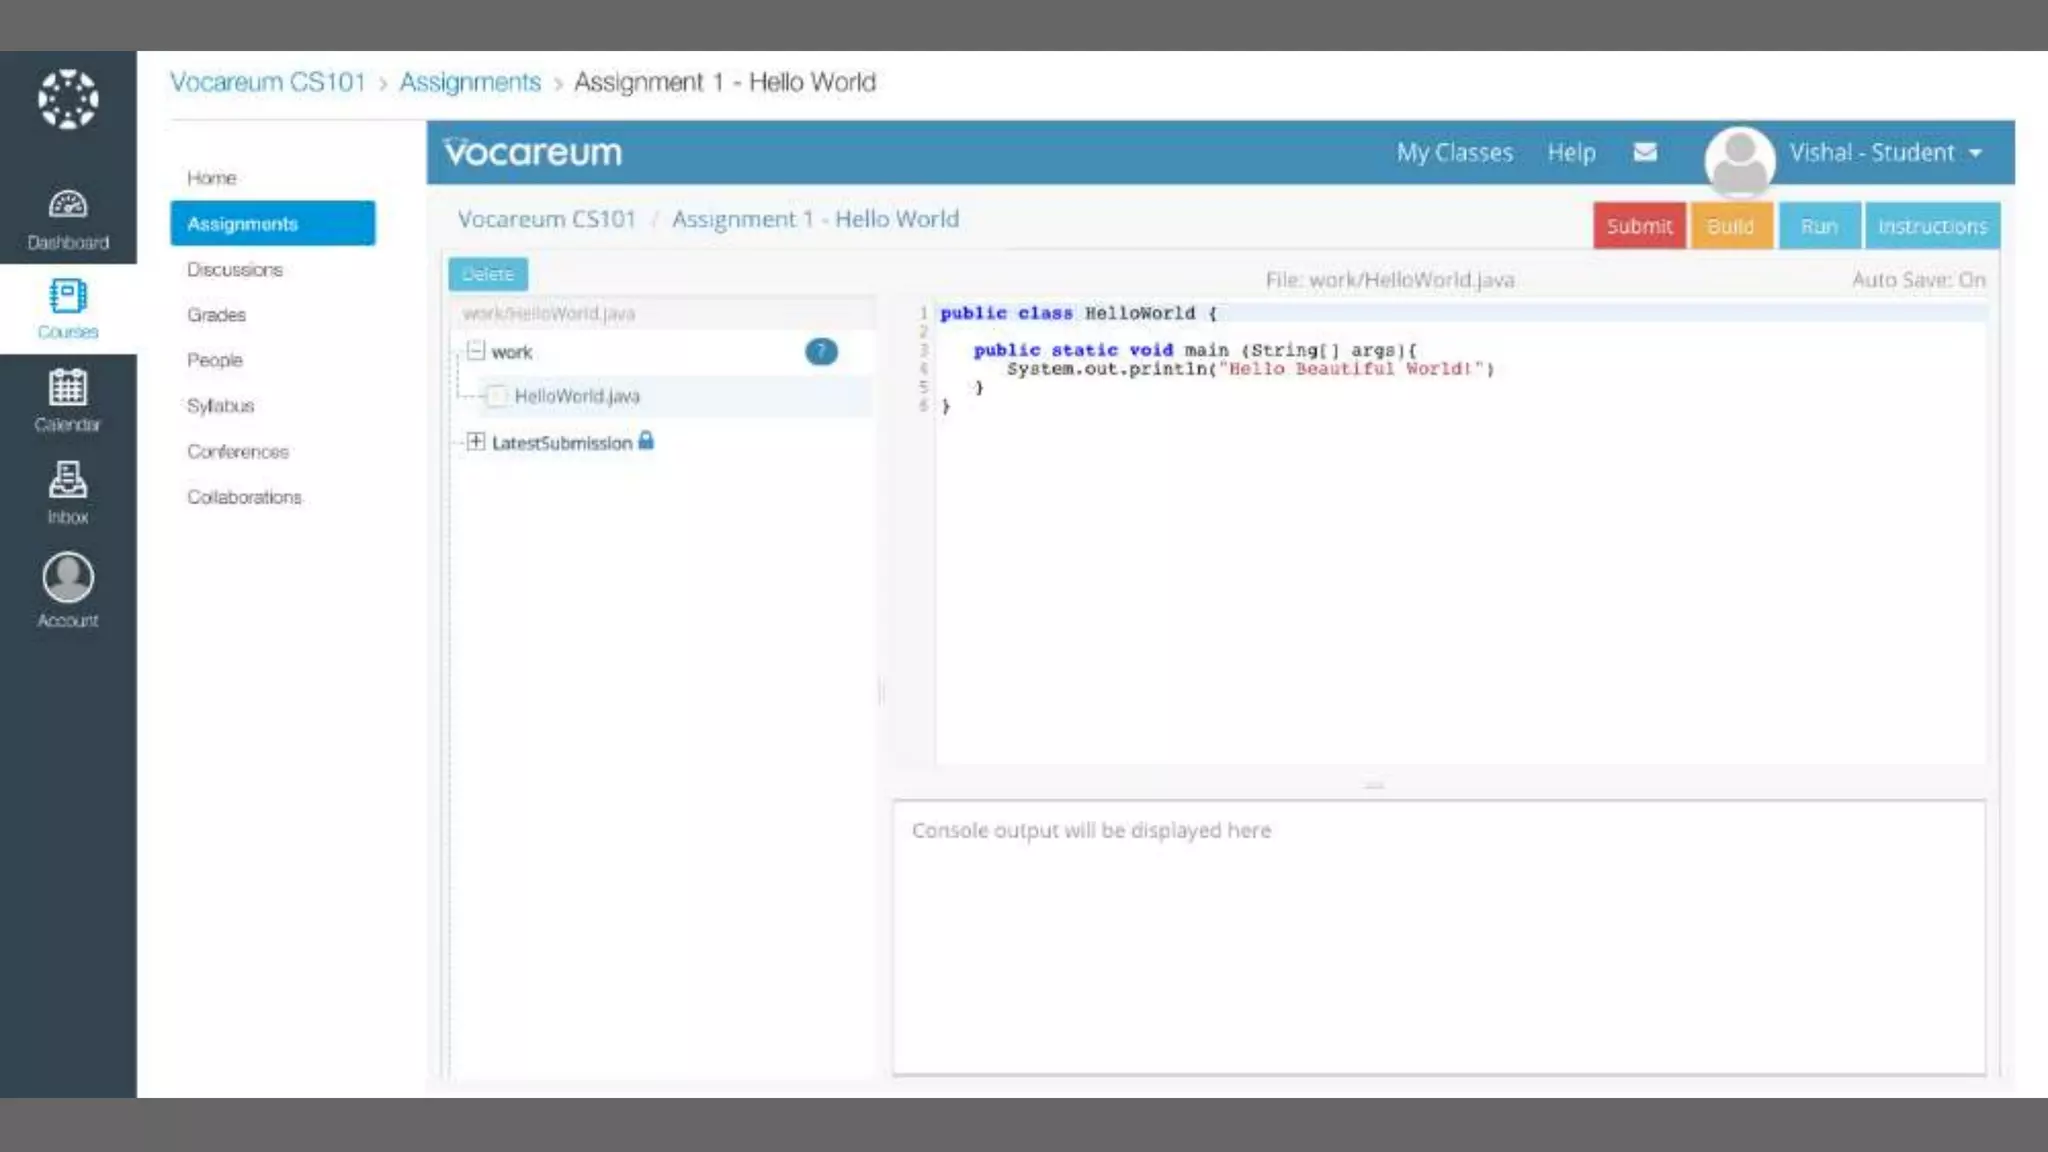
Task: Click the lock icon beside LatestSubmission
Action: coord(646,441)
